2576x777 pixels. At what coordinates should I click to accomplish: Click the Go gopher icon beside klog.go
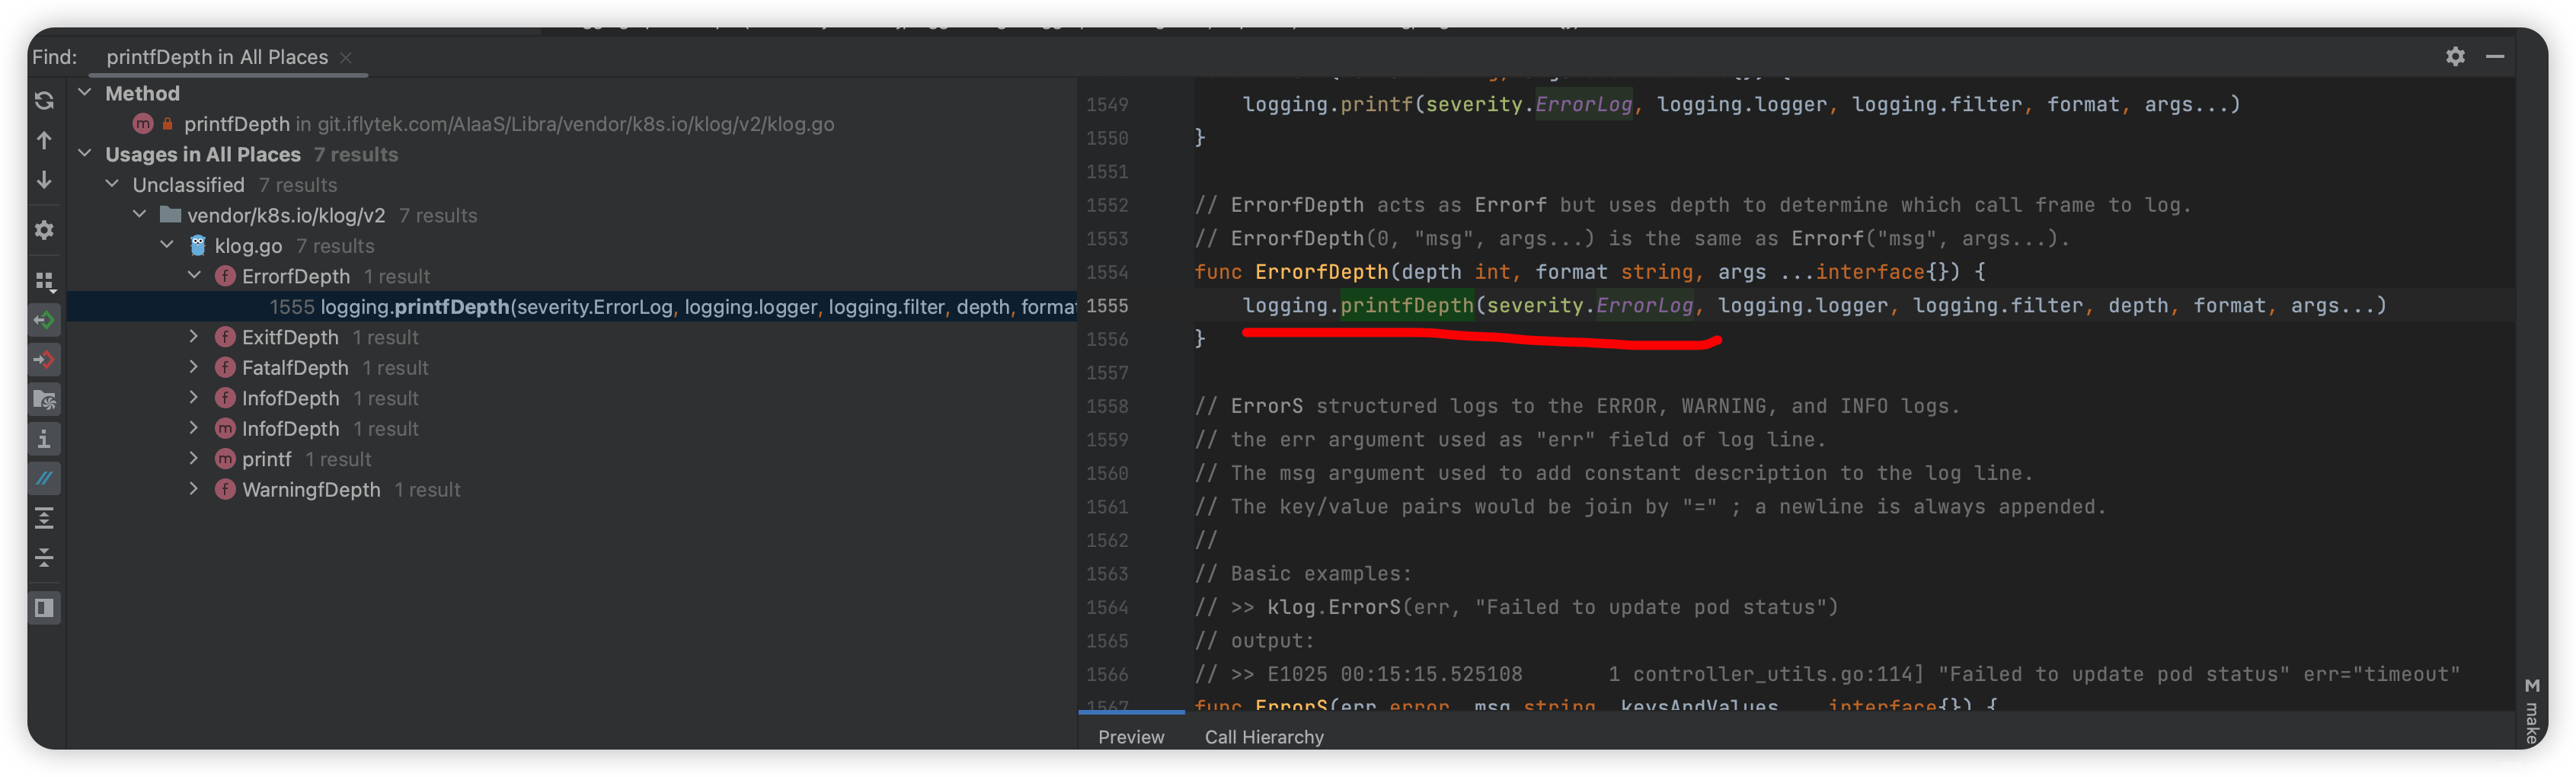pyautogui.click(x=198, y=246)
